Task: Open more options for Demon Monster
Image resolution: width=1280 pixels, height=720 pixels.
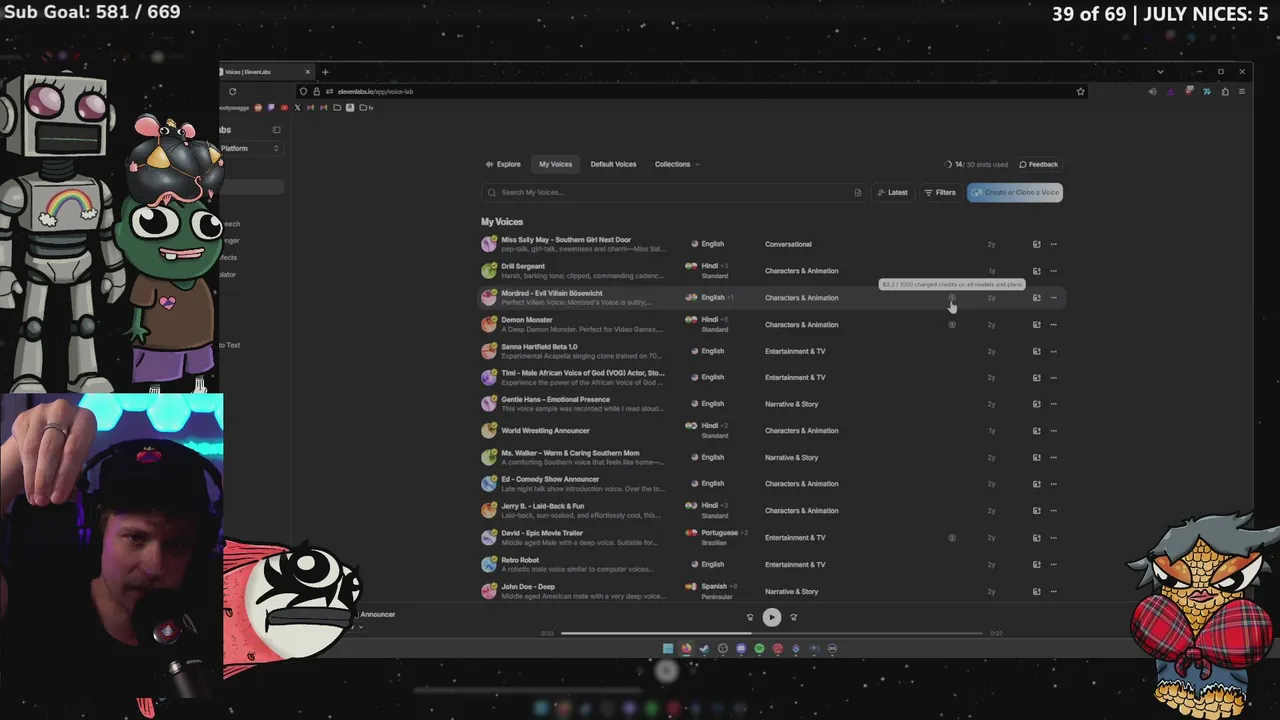Action: 1053,324
